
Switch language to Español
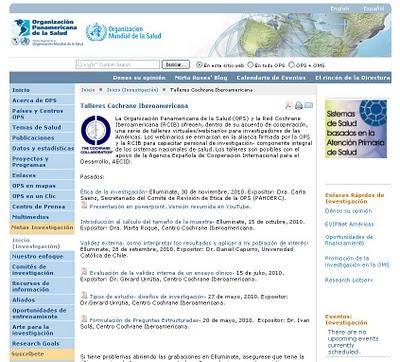(x=374, y=9)
